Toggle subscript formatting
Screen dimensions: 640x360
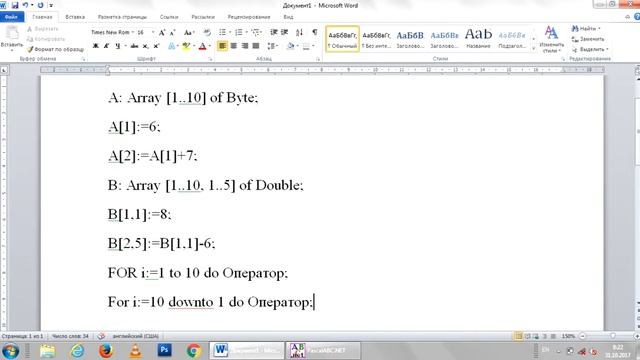click(145, 46)
